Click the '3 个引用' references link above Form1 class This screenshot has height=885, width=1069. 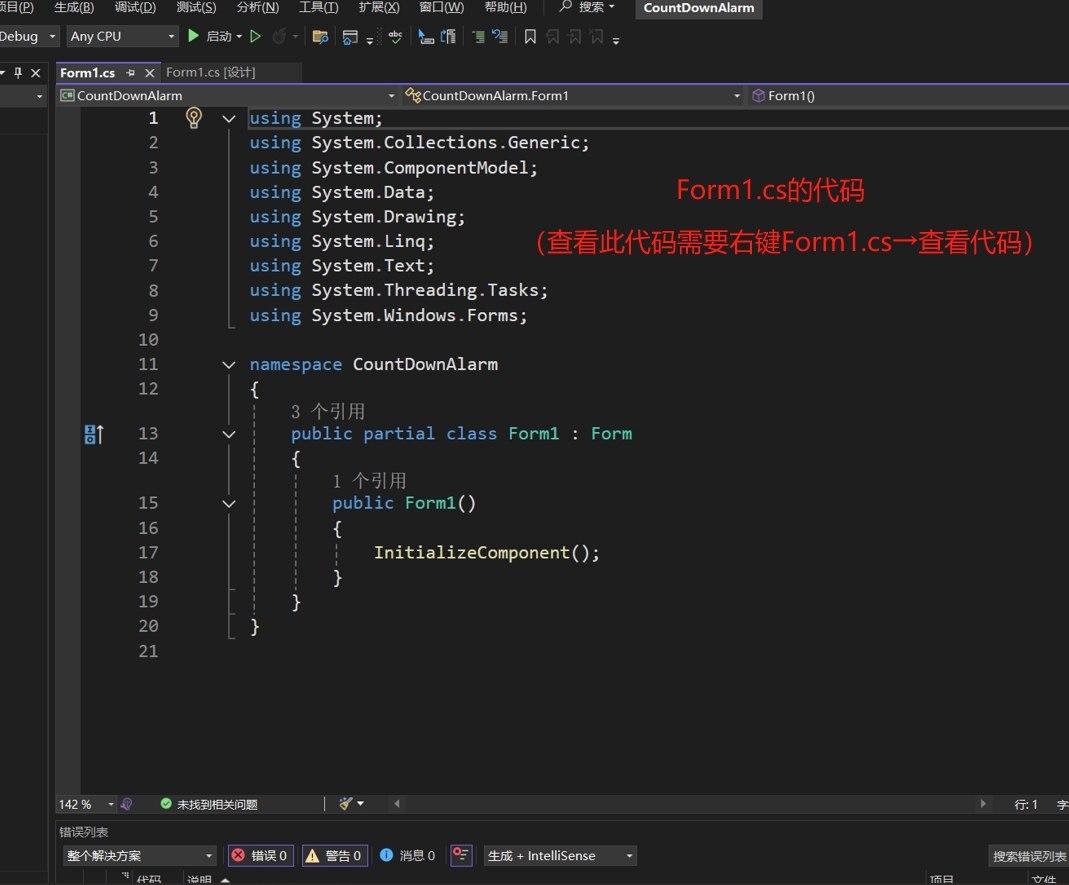click(328, 411)
